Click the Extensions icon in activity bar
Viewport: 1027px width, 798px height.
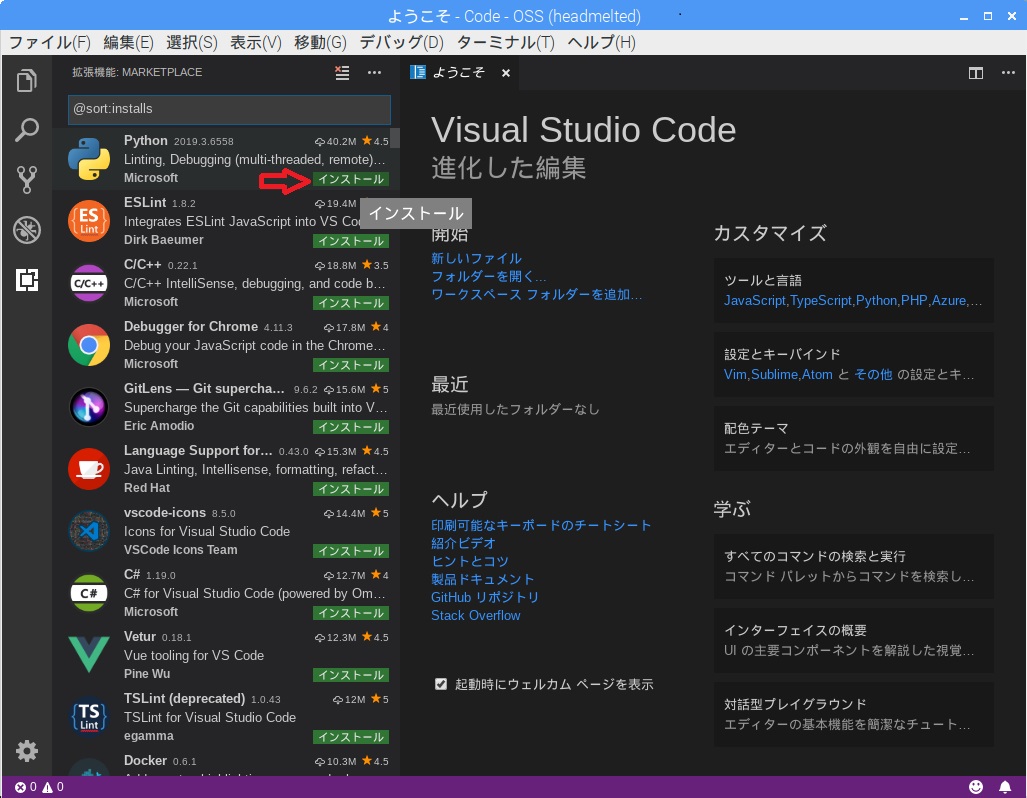coord(26,280)
